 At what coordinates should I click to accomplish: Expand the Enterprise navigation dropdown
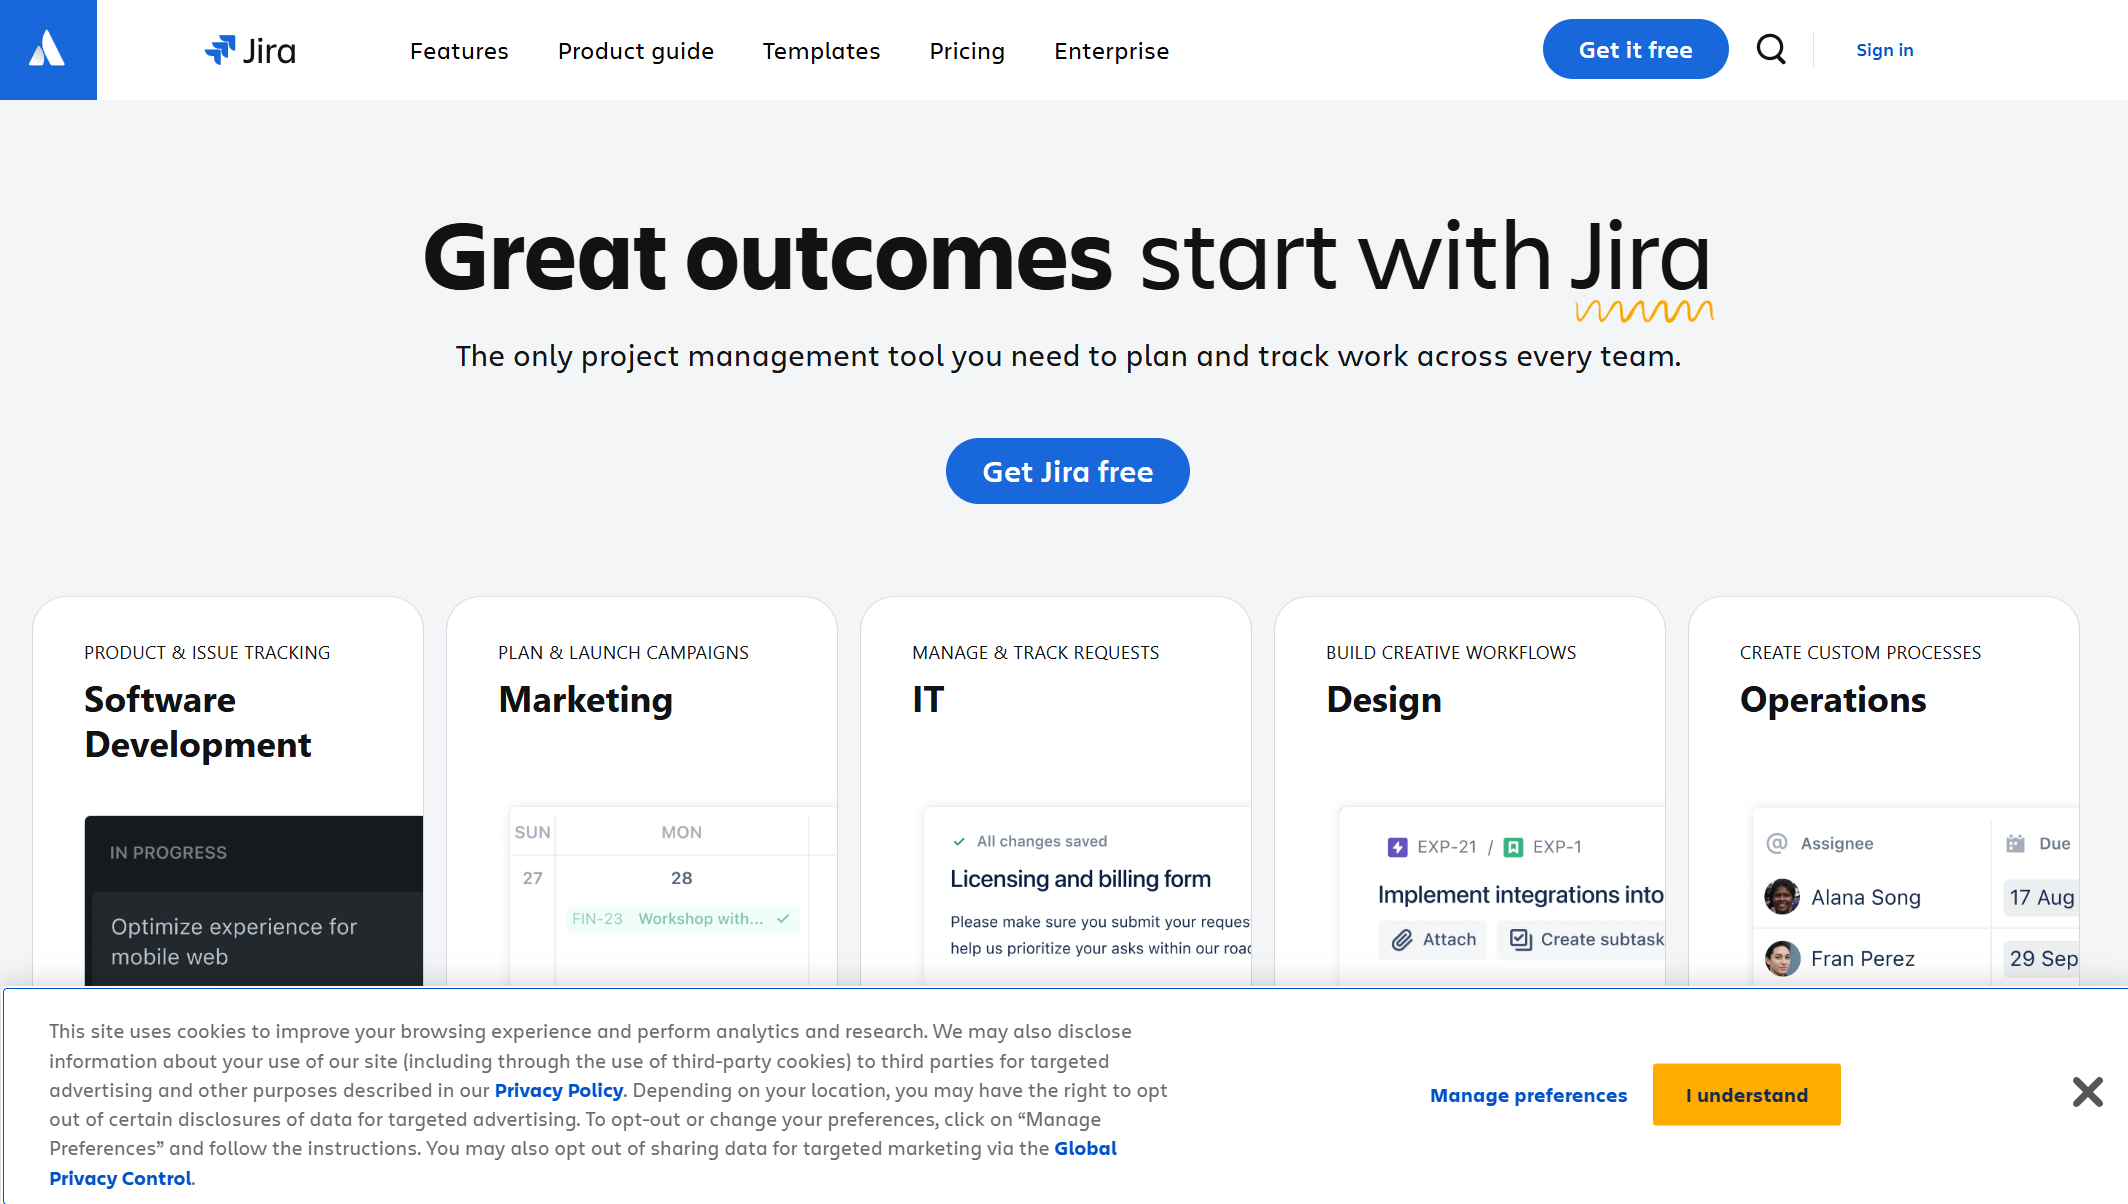(1112, 50)
